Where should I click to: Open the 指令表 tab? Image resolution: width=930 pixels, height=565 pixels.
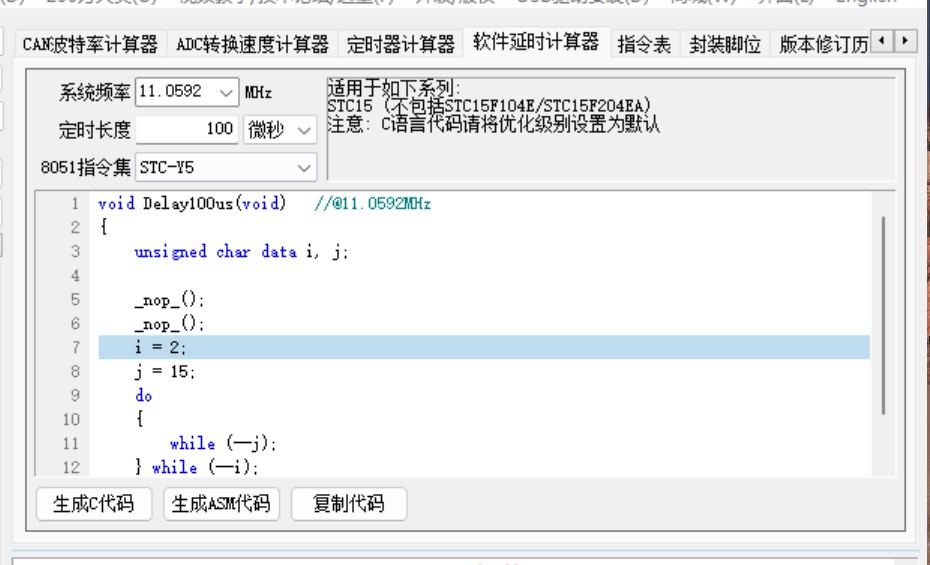pos(644,44)
